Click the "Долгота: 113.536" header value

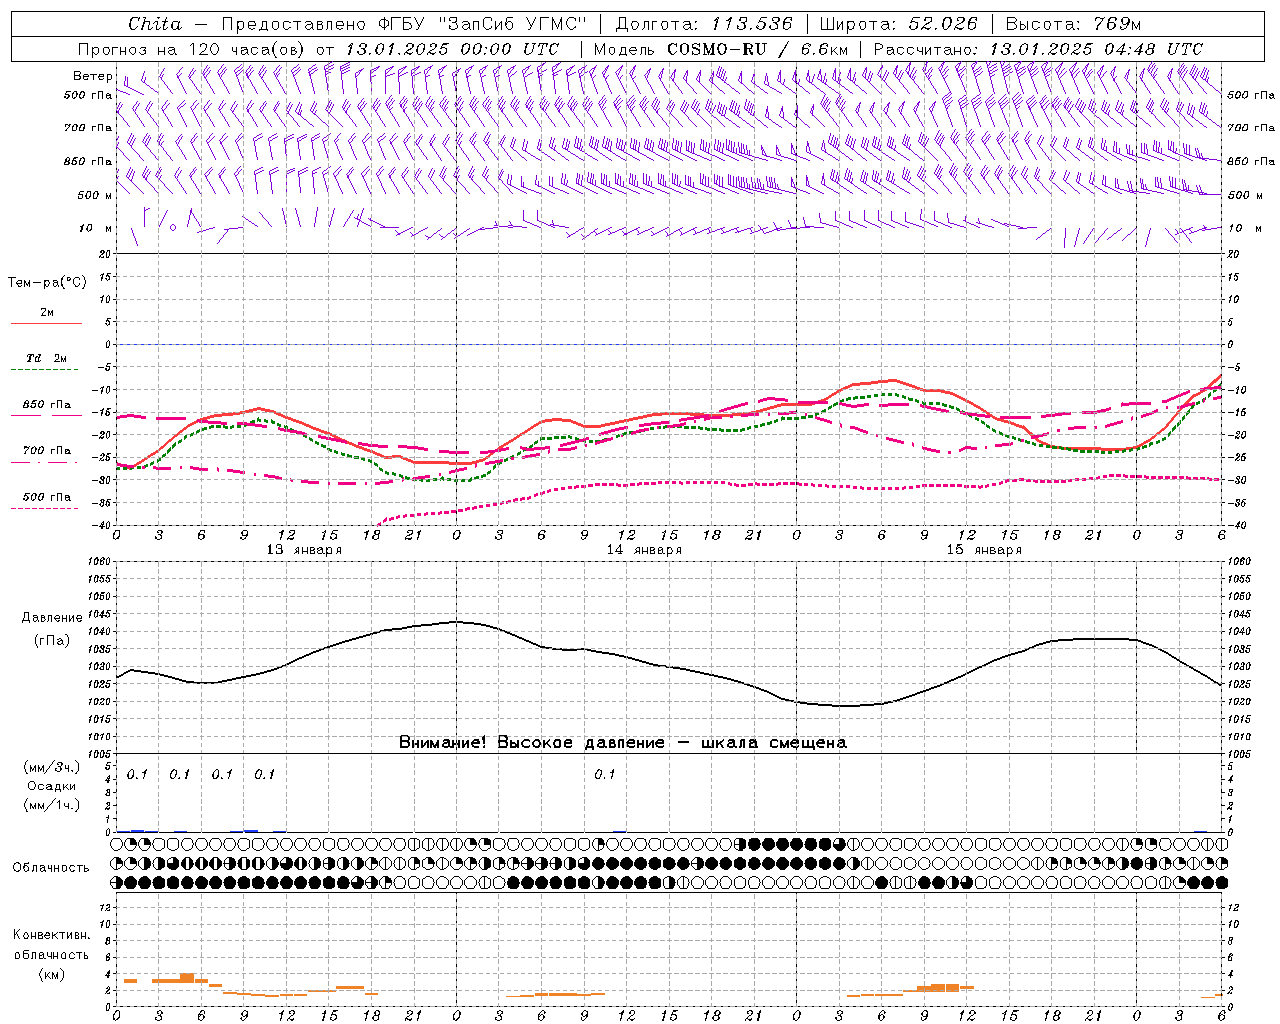click(704, 24)
